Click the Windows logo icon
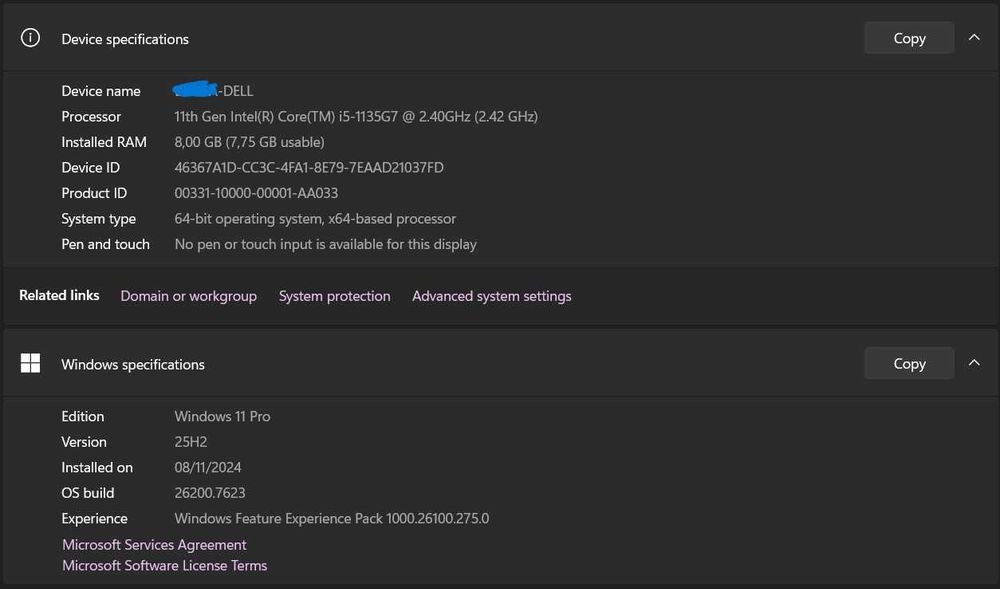The width and height of the screenshot is (1000, 589). pos(31,364)
